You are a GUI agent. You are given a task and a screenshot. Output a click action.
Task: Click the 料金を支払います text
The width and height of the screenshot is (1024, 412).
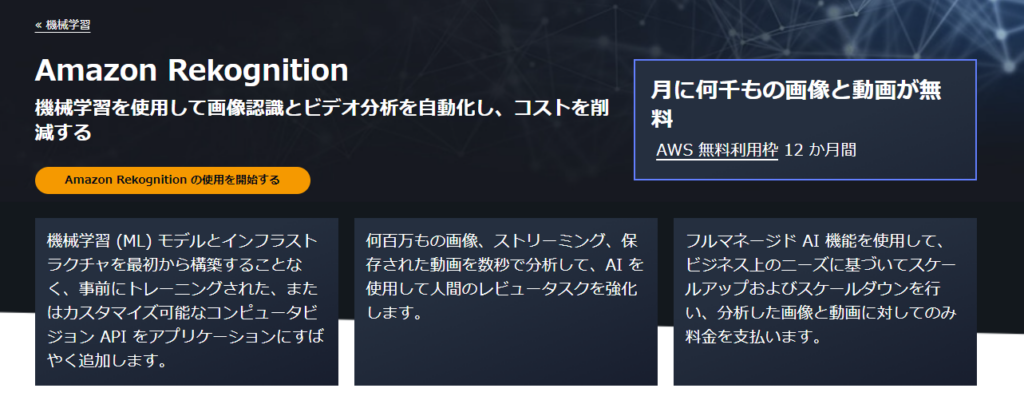tap(740, 337)
